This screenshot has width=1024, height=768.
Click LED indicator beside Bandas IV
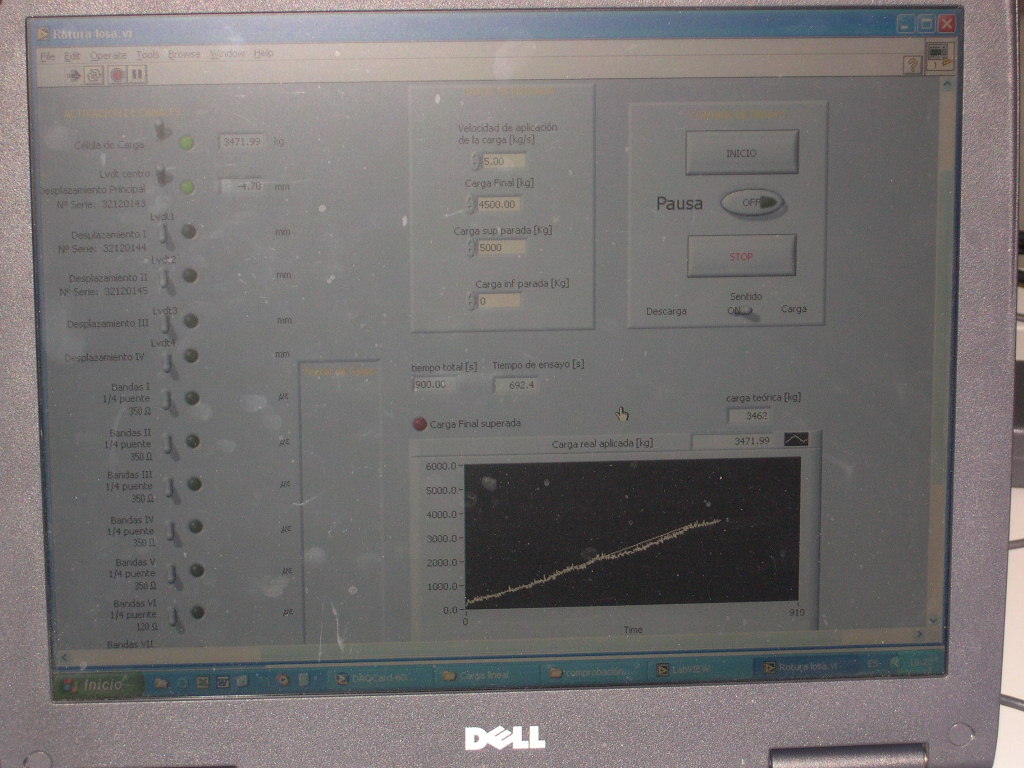195,526
